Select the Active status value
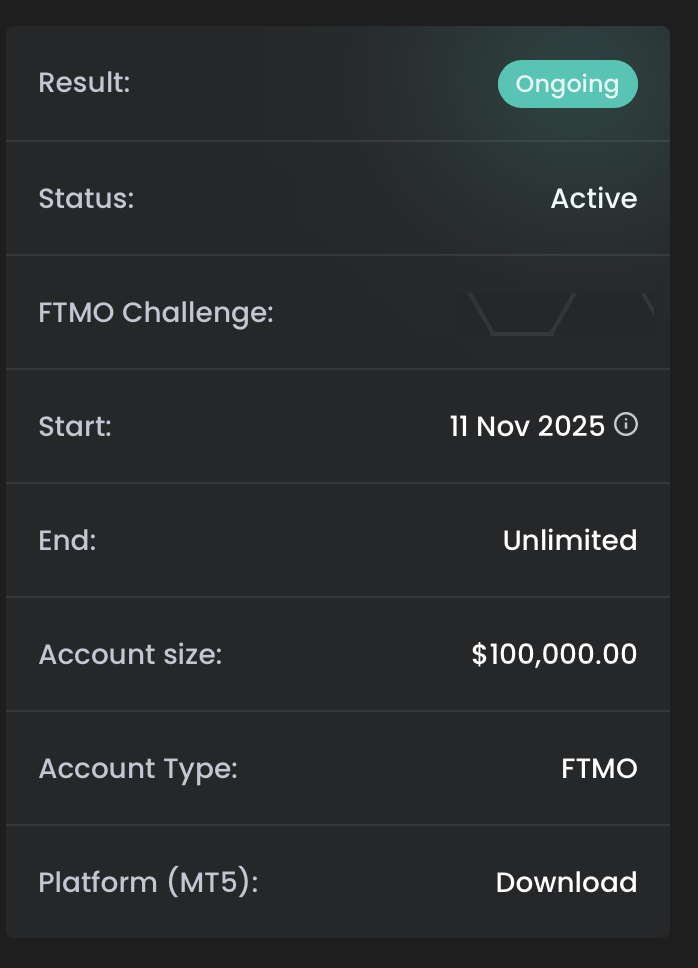Image resolution: width=698 pixels, height=968 pixels. pyautogui.click(x=593, y=198)
